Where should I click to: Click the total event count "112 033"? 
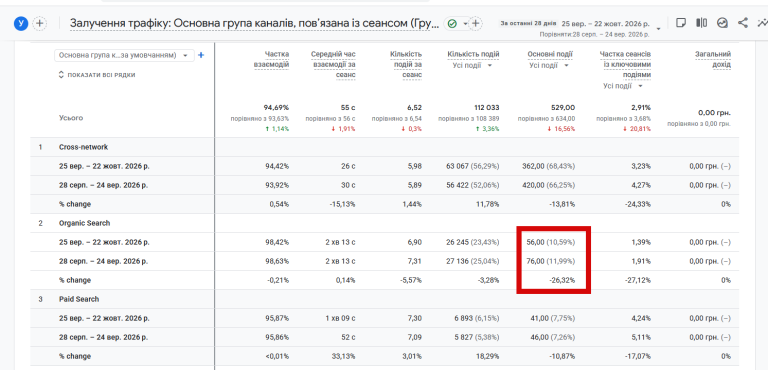tap(485, 107)
